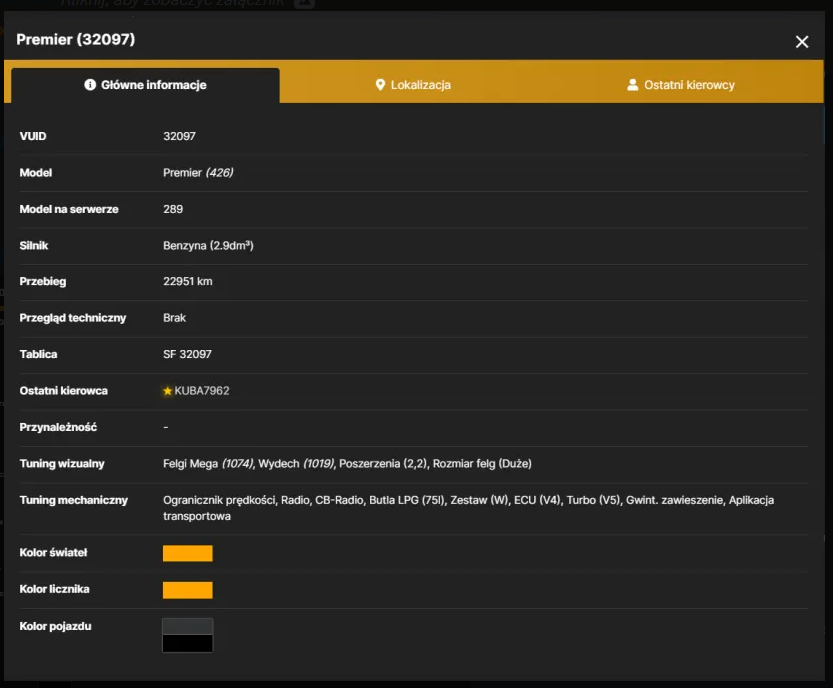Click the VUID value 32097
The height and width of the screenshot is (688, 833).
tap(179, 136)
